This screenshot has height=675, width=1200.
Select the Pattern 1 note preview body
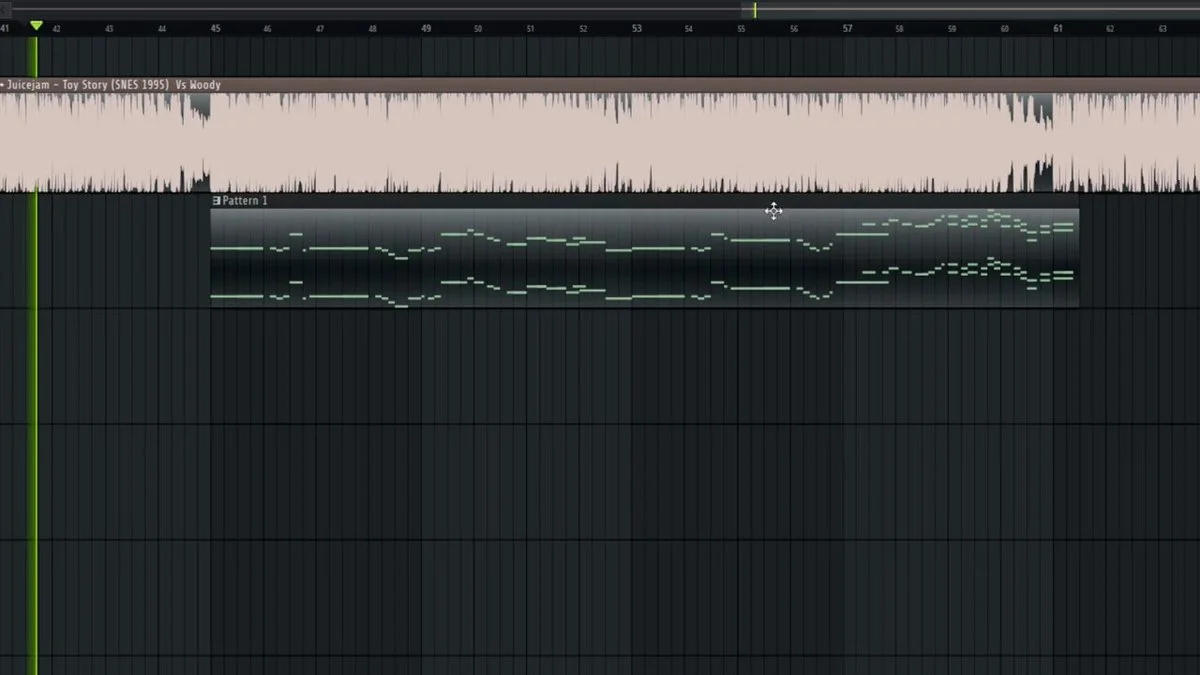[645, 258]
